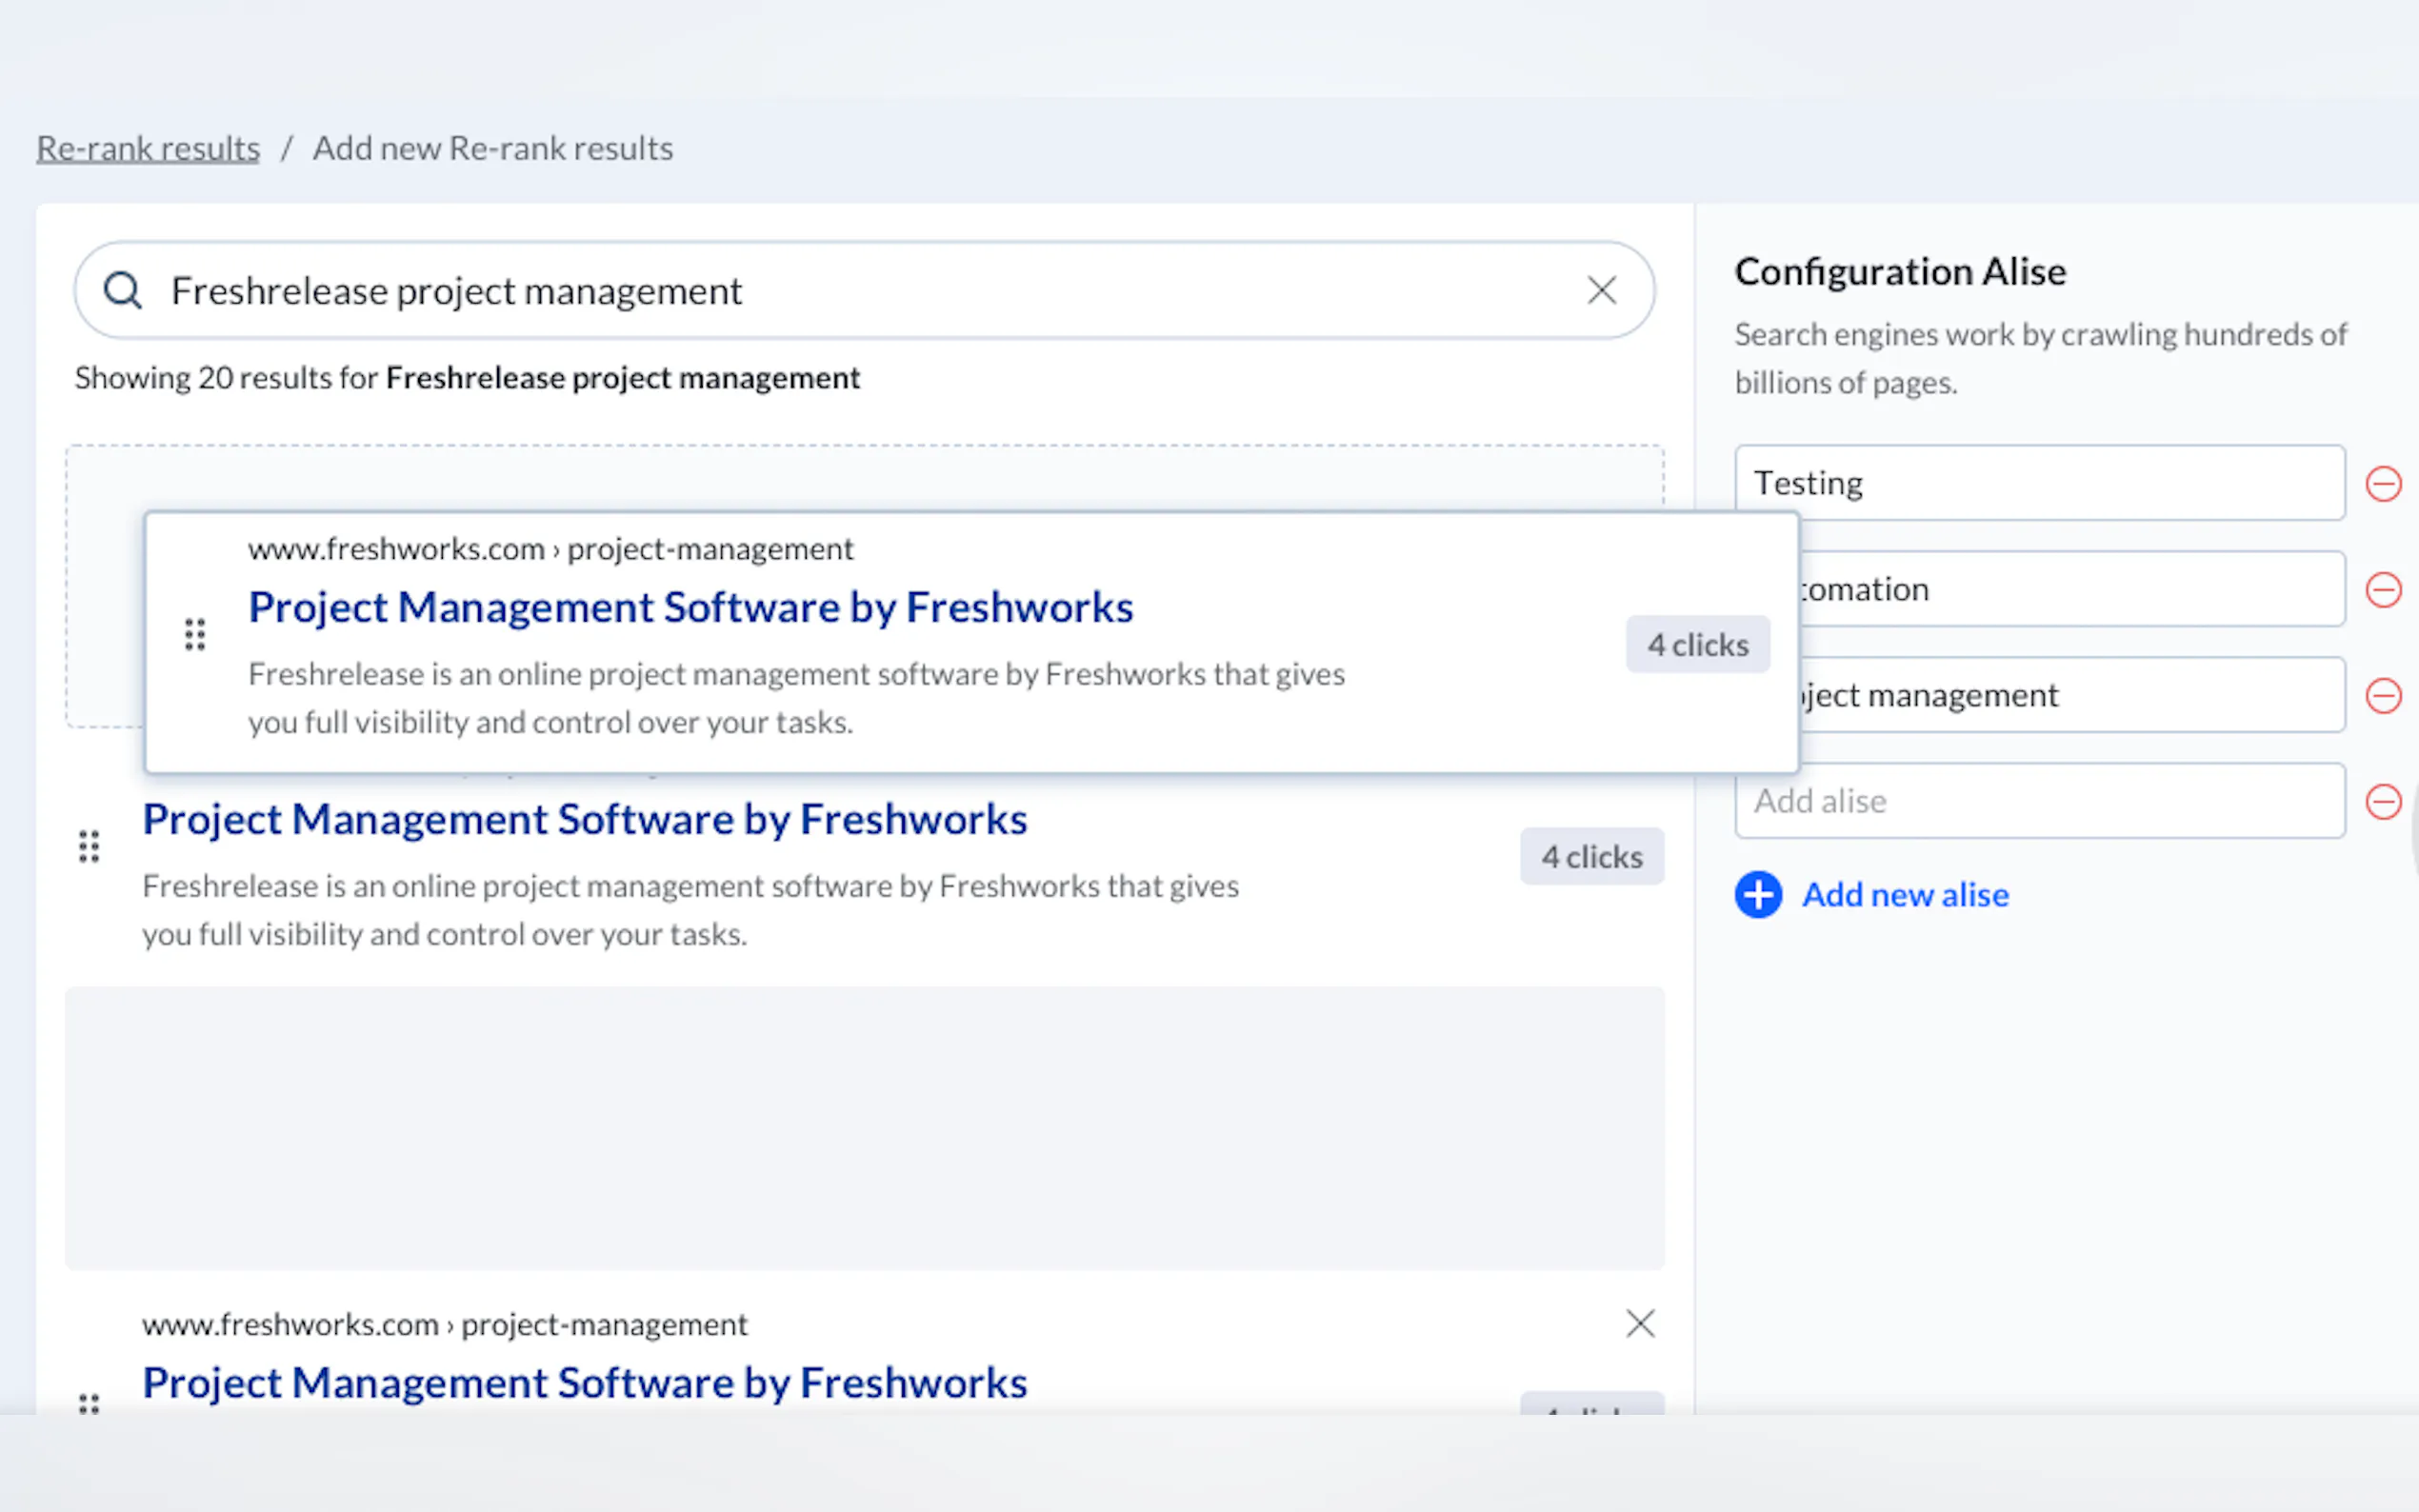This screenshot has height=1512, width=2419.
Task: Open the Re-rank results breadcrumb link
Action: click(x=148, y=149)
